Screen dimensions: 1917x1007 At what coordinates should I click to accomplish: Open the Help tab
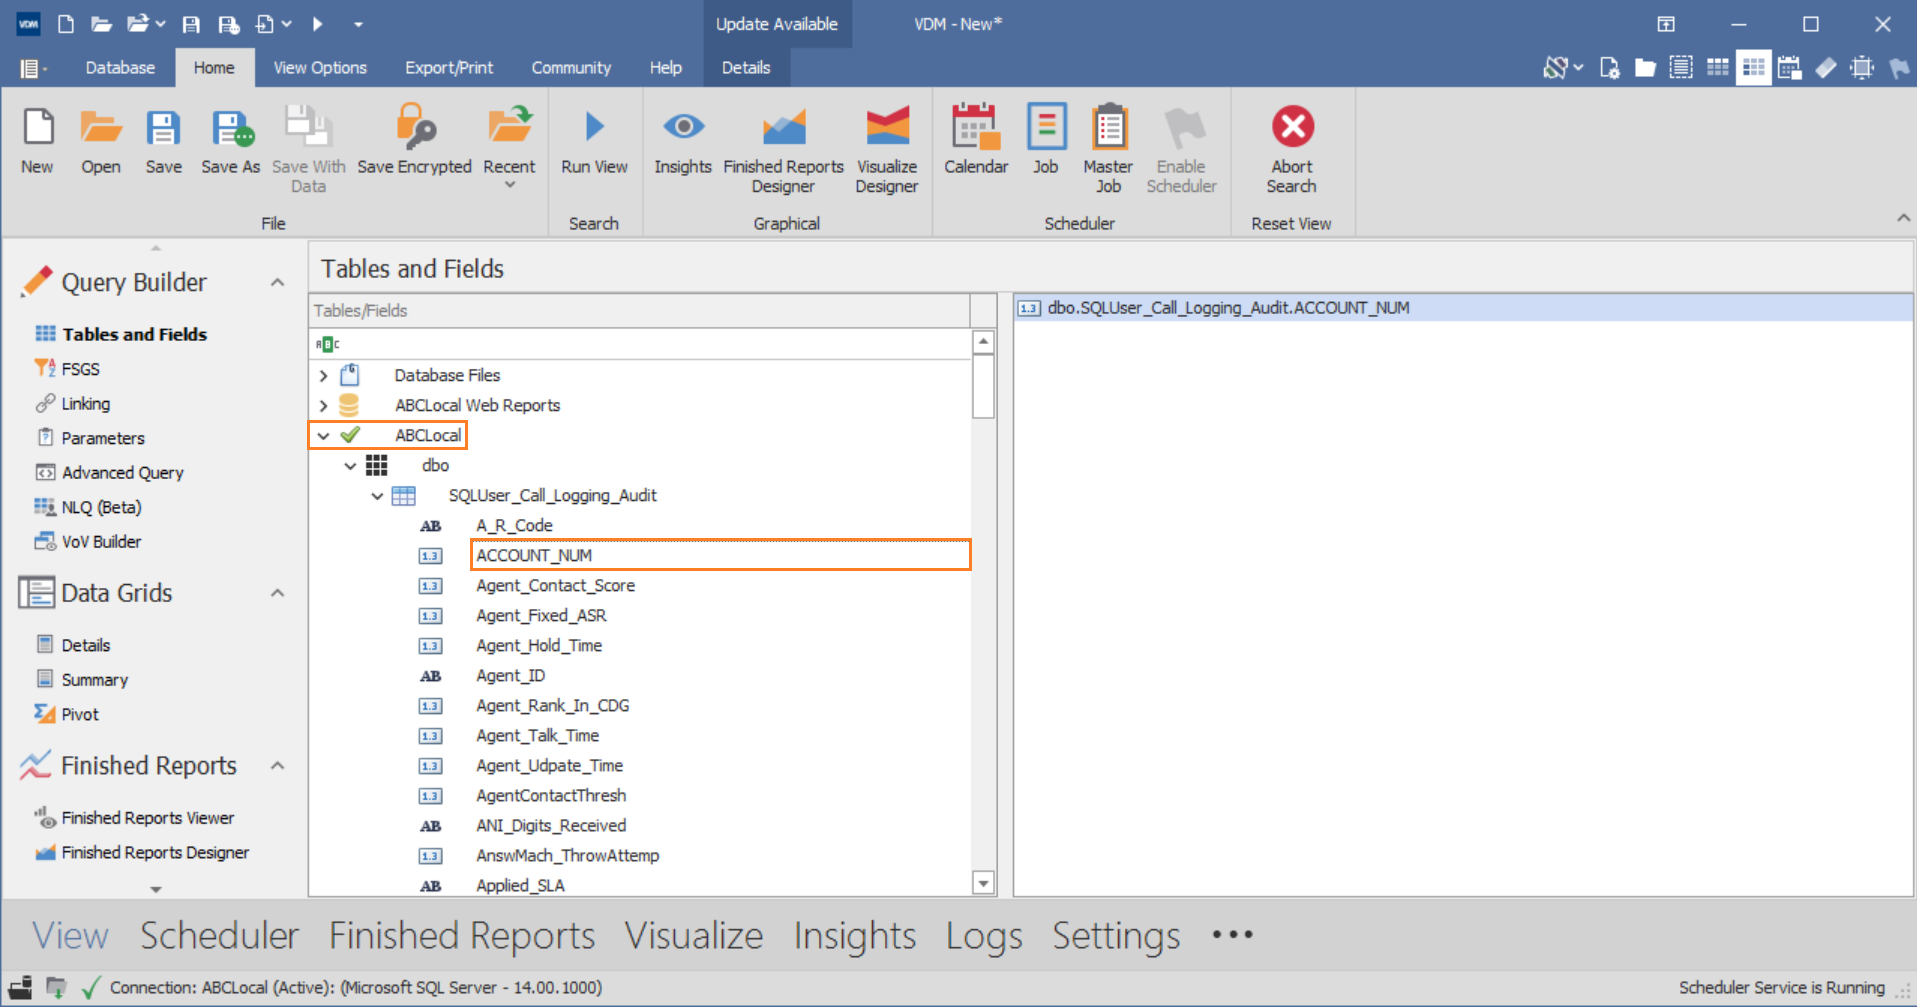pos(665,68)
